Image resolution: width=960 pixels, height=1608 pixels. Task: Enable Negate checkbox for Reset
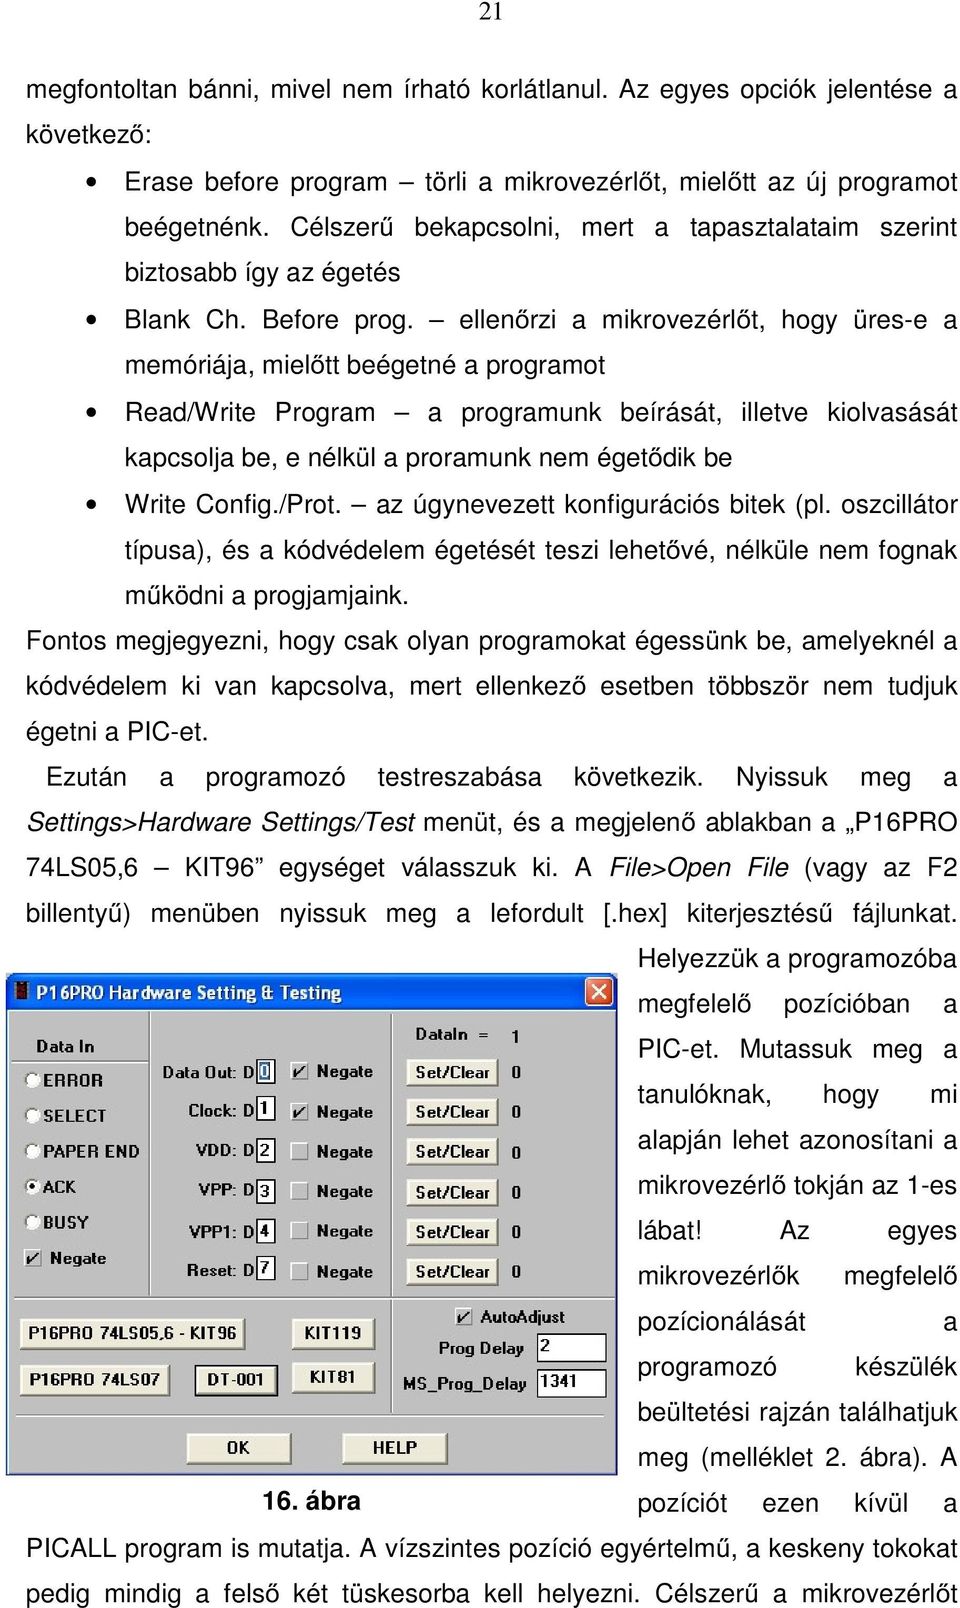point(299,1271)
